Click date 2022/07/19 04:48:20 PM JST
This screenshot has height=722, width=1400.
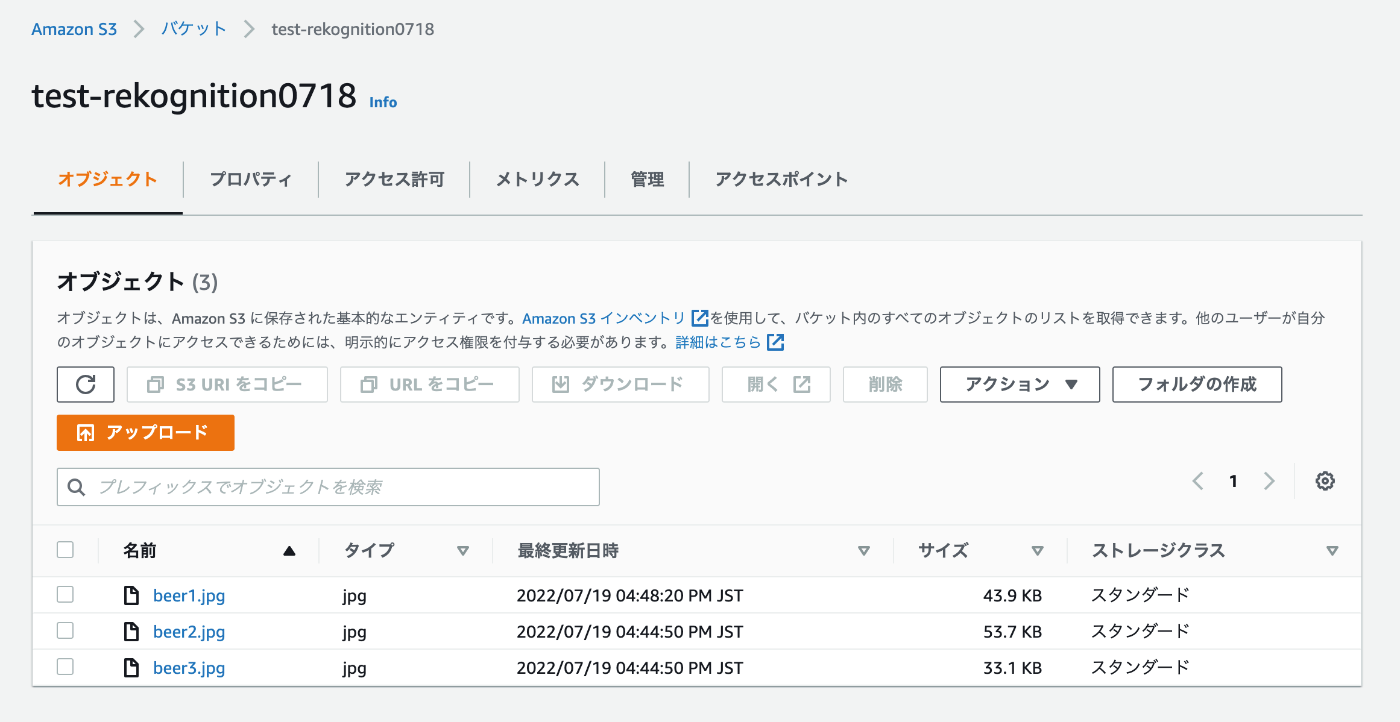(629, 596)
